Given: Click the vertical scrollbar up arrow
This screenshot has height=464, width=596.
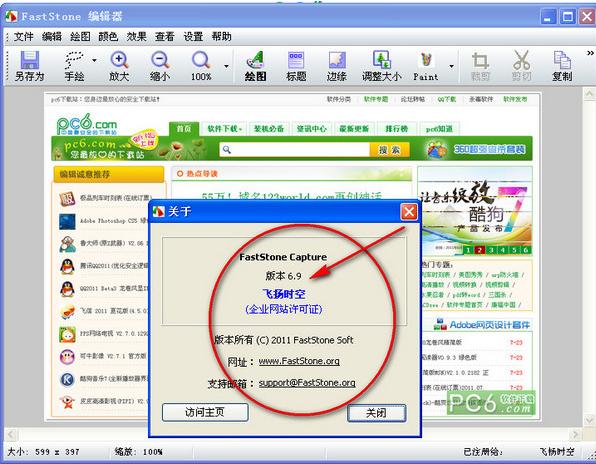Looking at the screenshot, I should [x=590, y=93].
